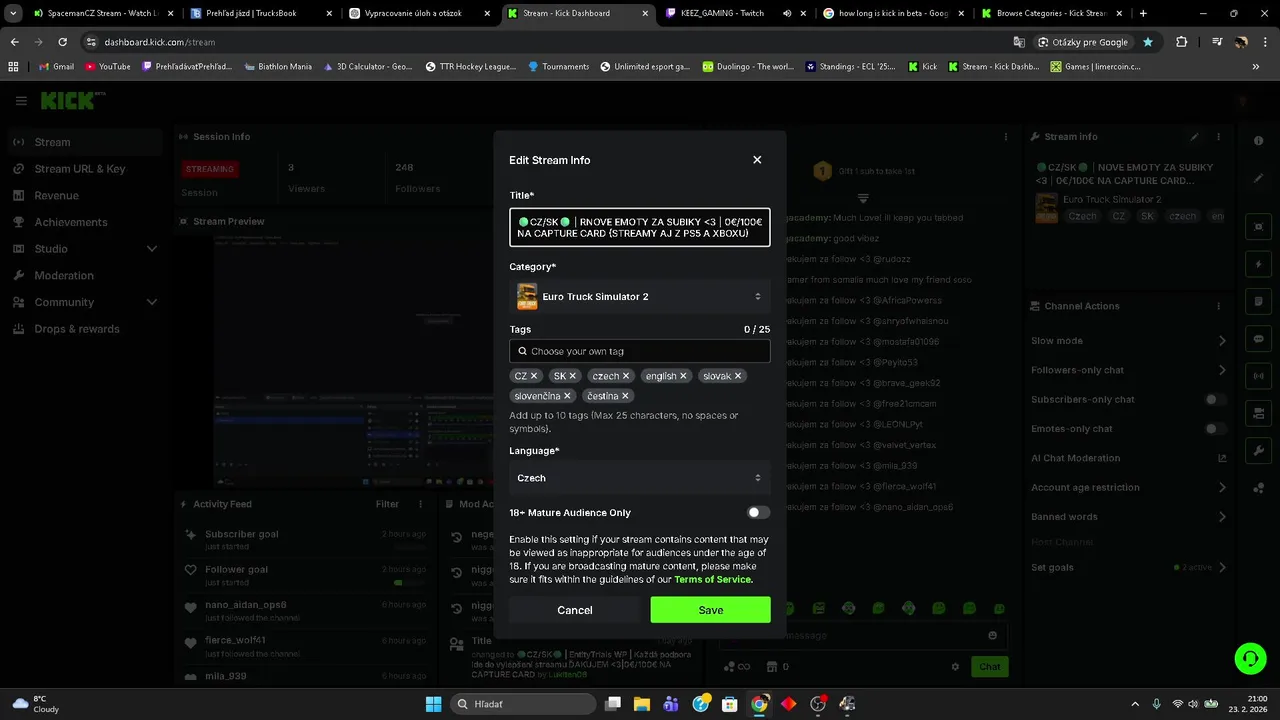Remove the slovenčina tag
The width and height of the screenshot is (1280, 720).
[567, 396]
